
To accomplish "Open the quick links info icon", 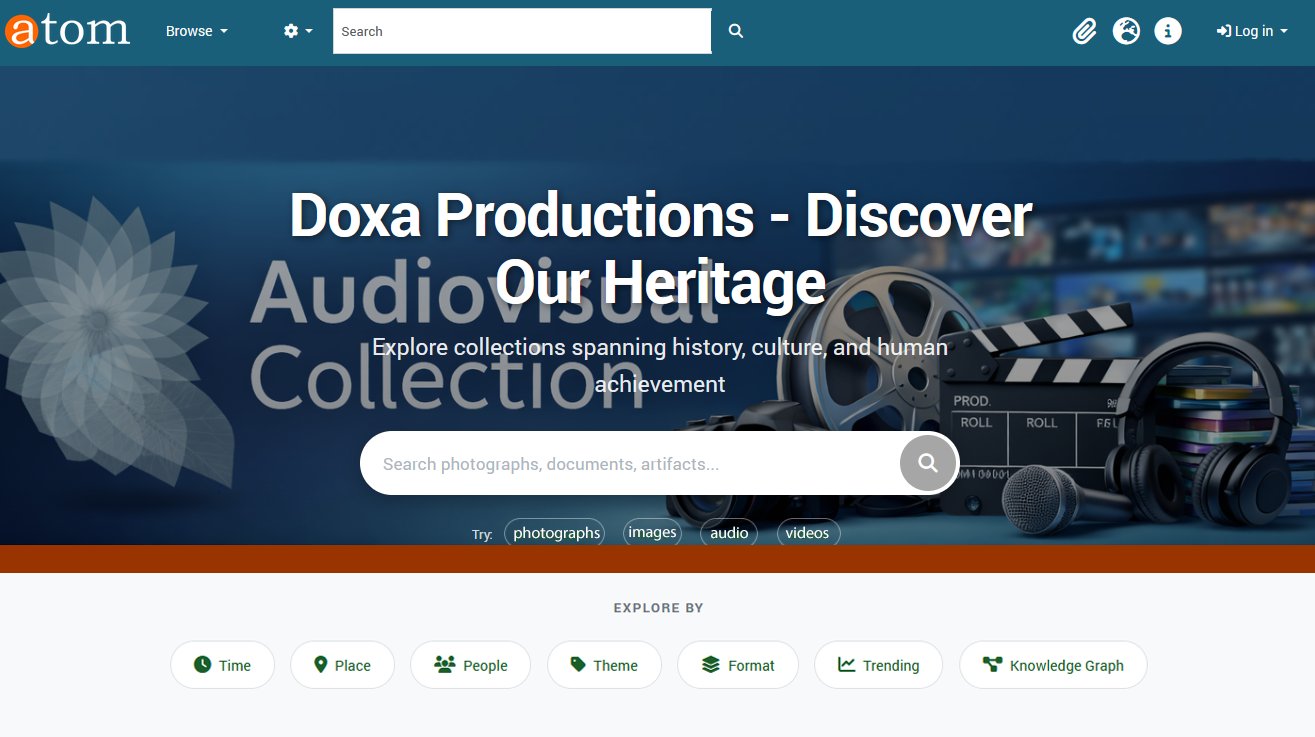I will coord(1168,31).
